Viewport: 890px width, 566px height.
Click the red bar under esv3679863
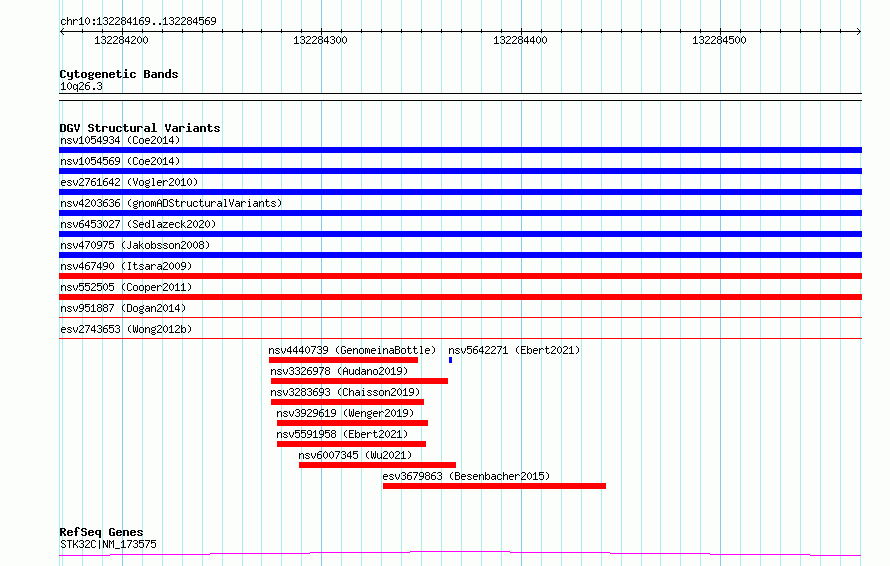coord(494,486)
